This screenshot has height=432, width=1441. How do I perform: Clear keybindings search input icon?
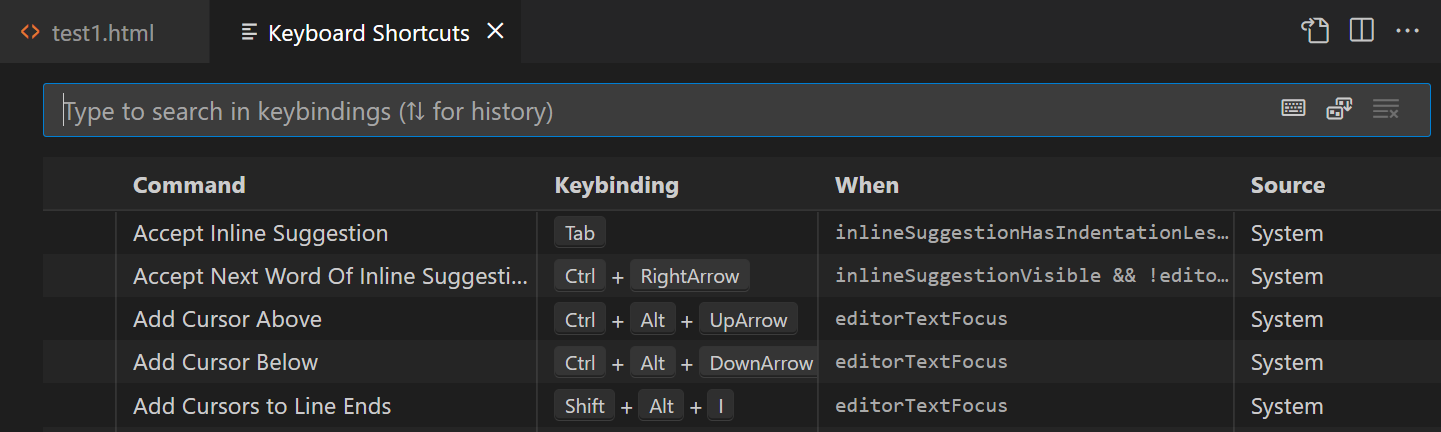1386,109
